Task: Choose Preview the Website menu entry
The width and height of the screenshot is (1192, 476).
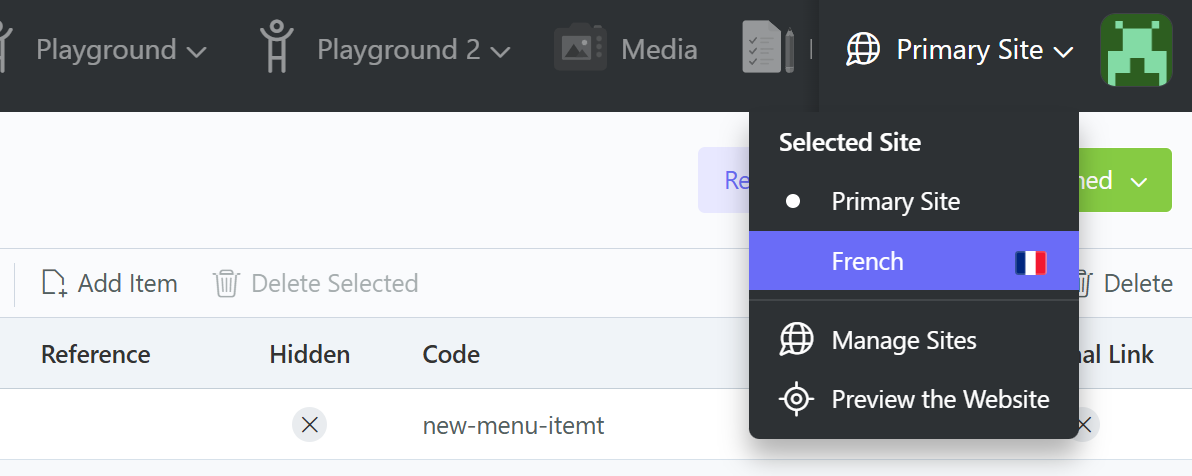Action: pos(940,400)
